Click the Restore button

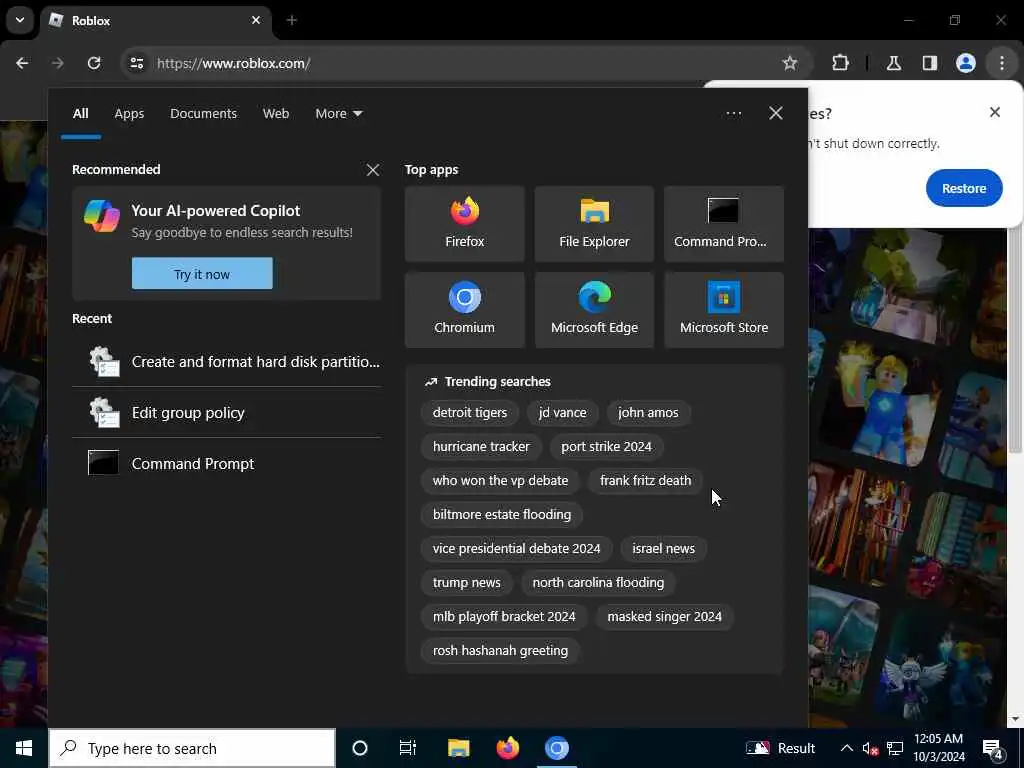click(964, 188)
